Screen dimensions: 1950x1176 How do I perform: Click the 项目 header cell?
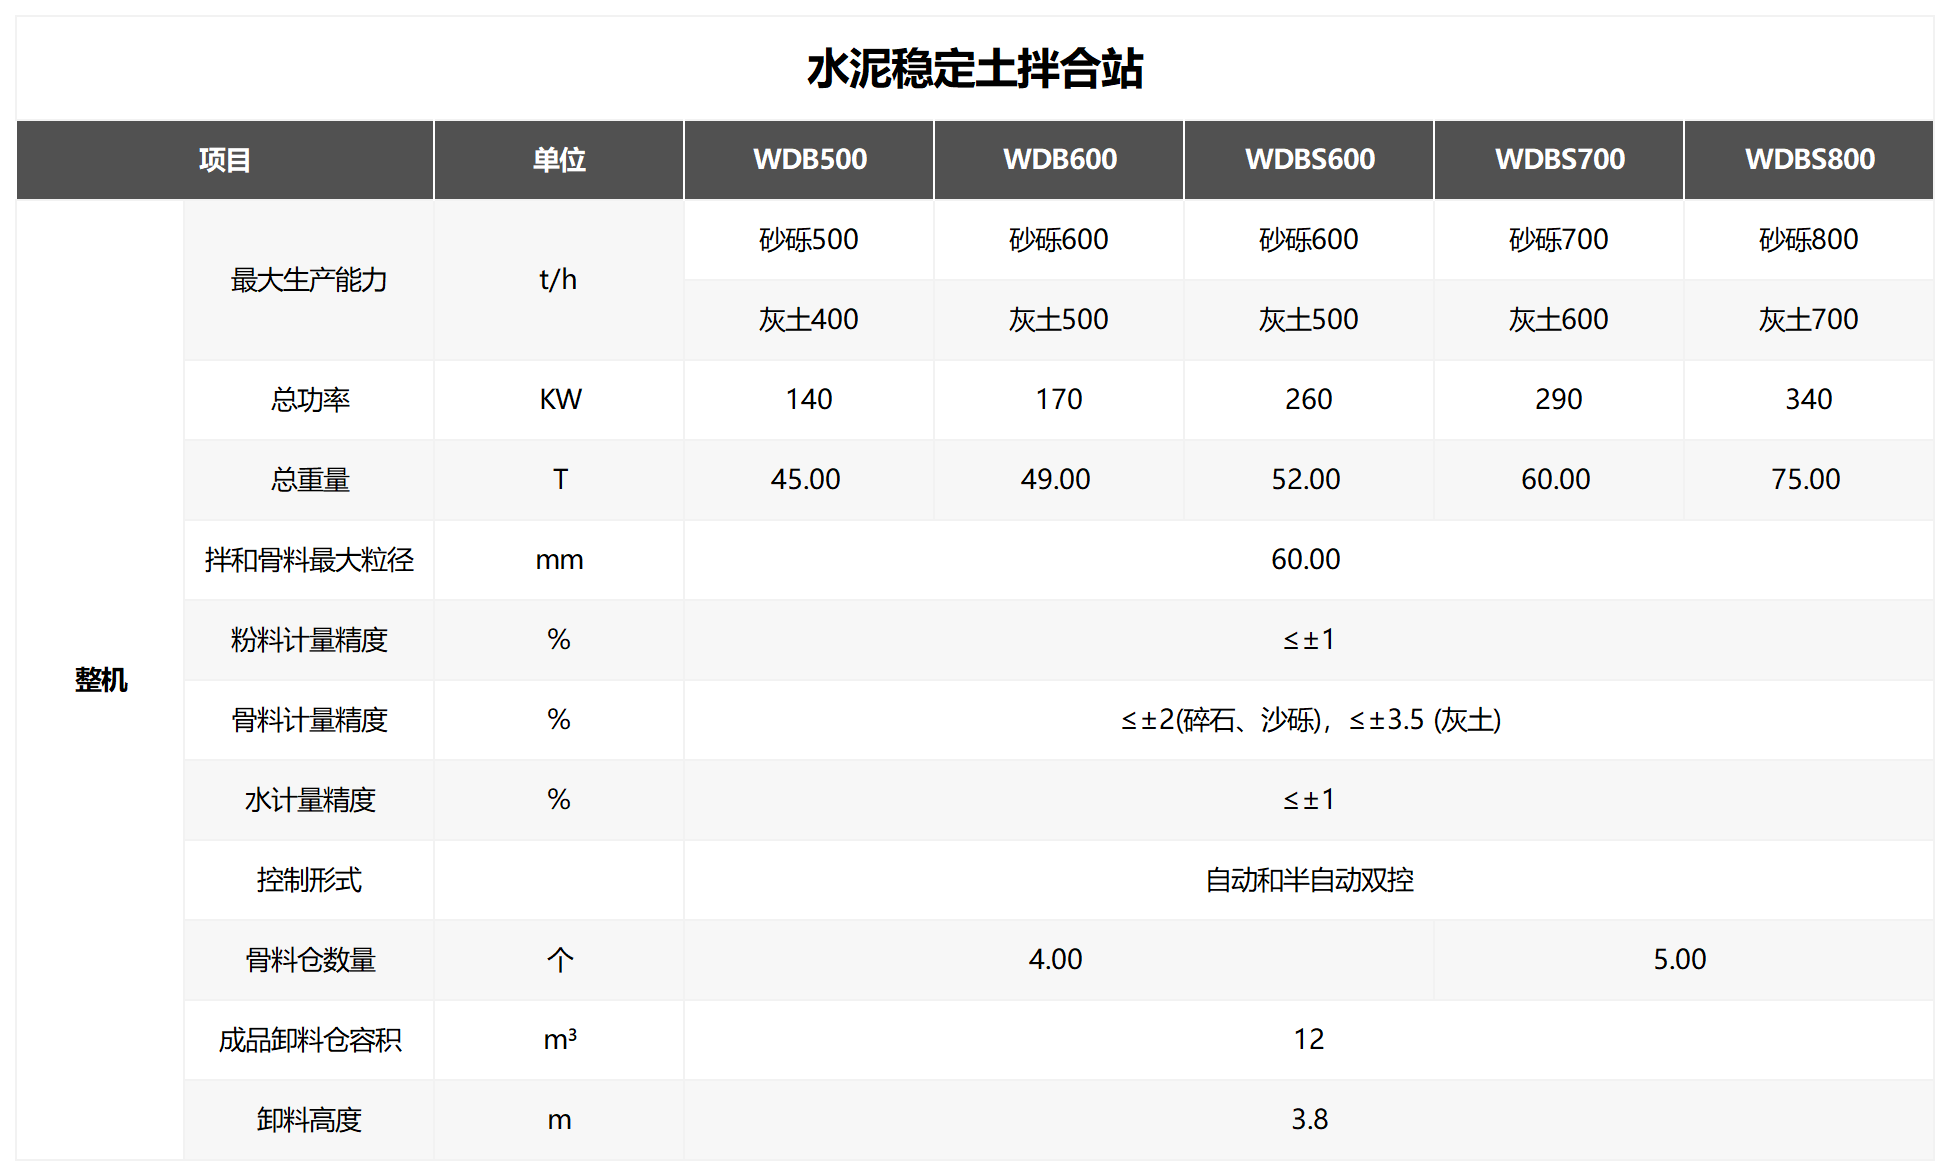[x=222, y=159]
